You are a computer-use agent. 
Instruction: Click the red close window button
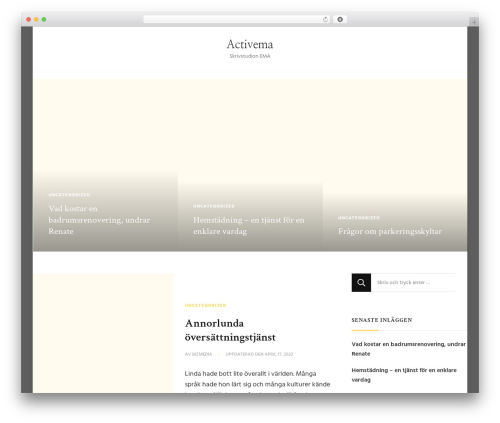pos(29,19)
